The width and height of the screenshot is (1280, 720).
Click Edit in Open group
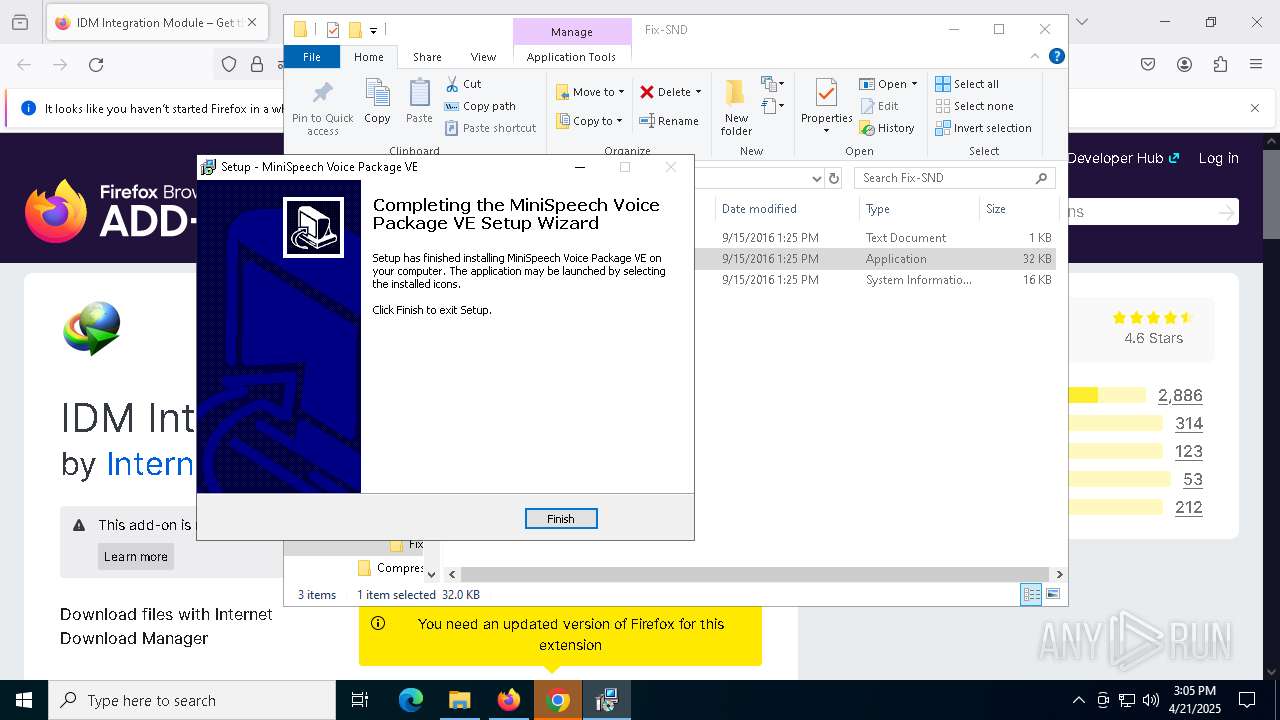pyautogui.click(x=879, y=106)
